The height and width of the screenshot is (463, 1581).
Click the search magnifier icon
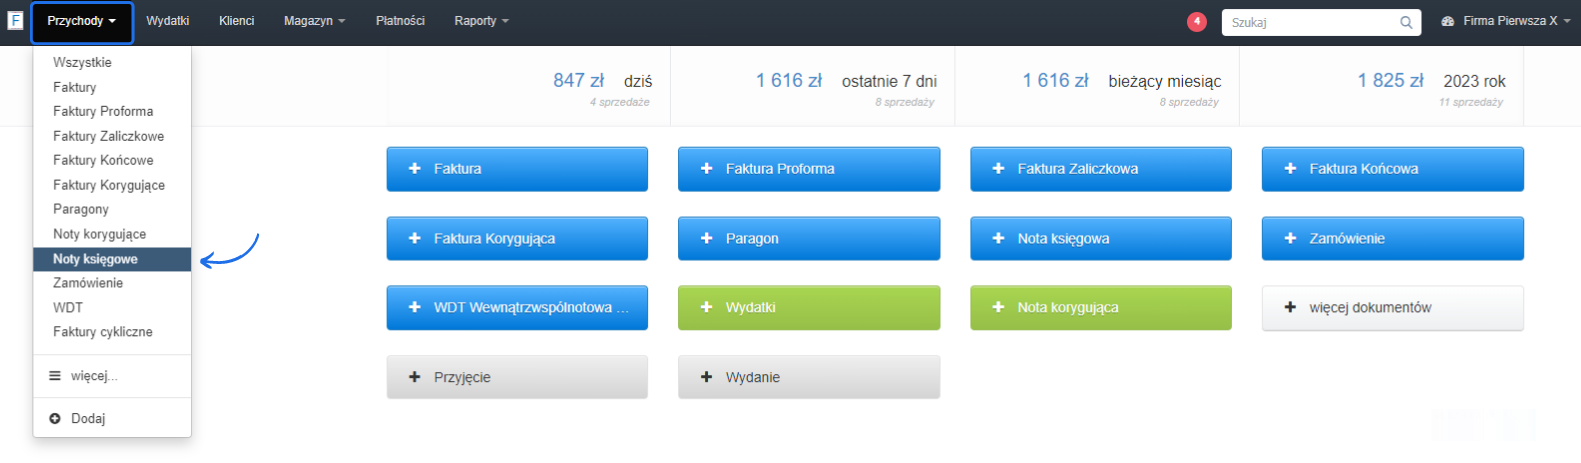[1405, 22]
